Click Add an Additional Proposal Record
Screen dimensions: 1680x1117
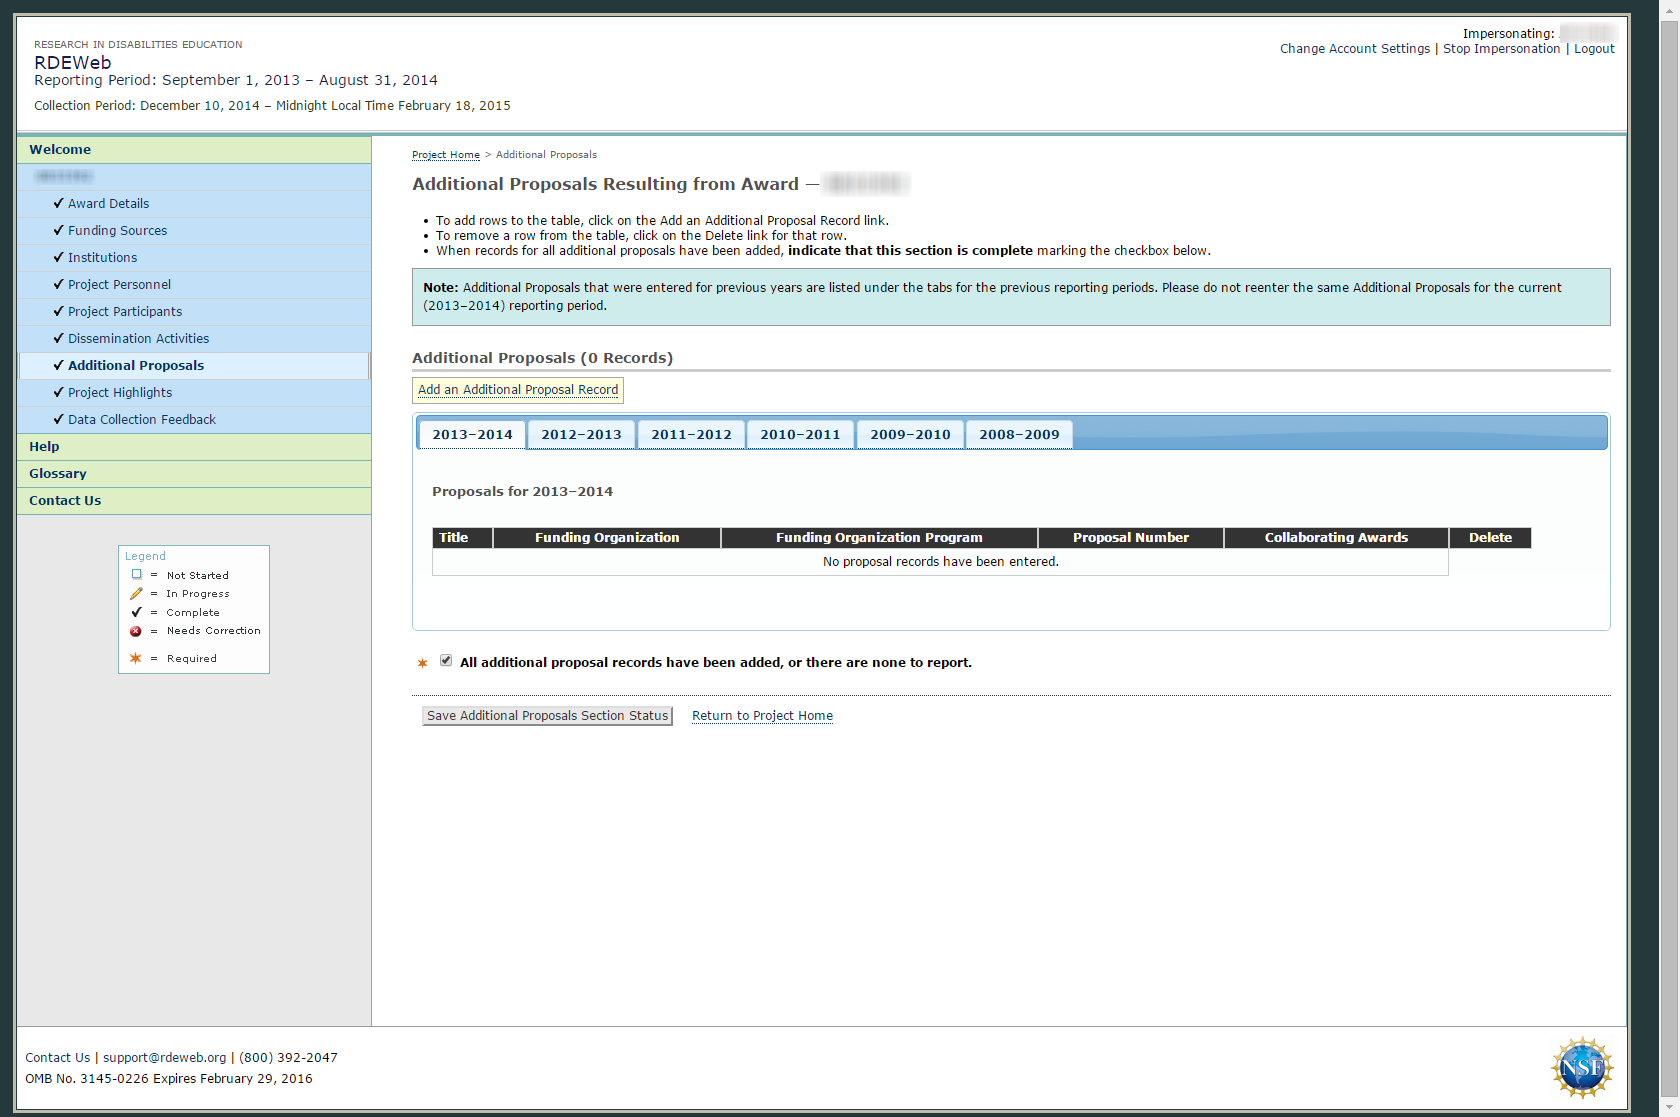coord(518,390)
